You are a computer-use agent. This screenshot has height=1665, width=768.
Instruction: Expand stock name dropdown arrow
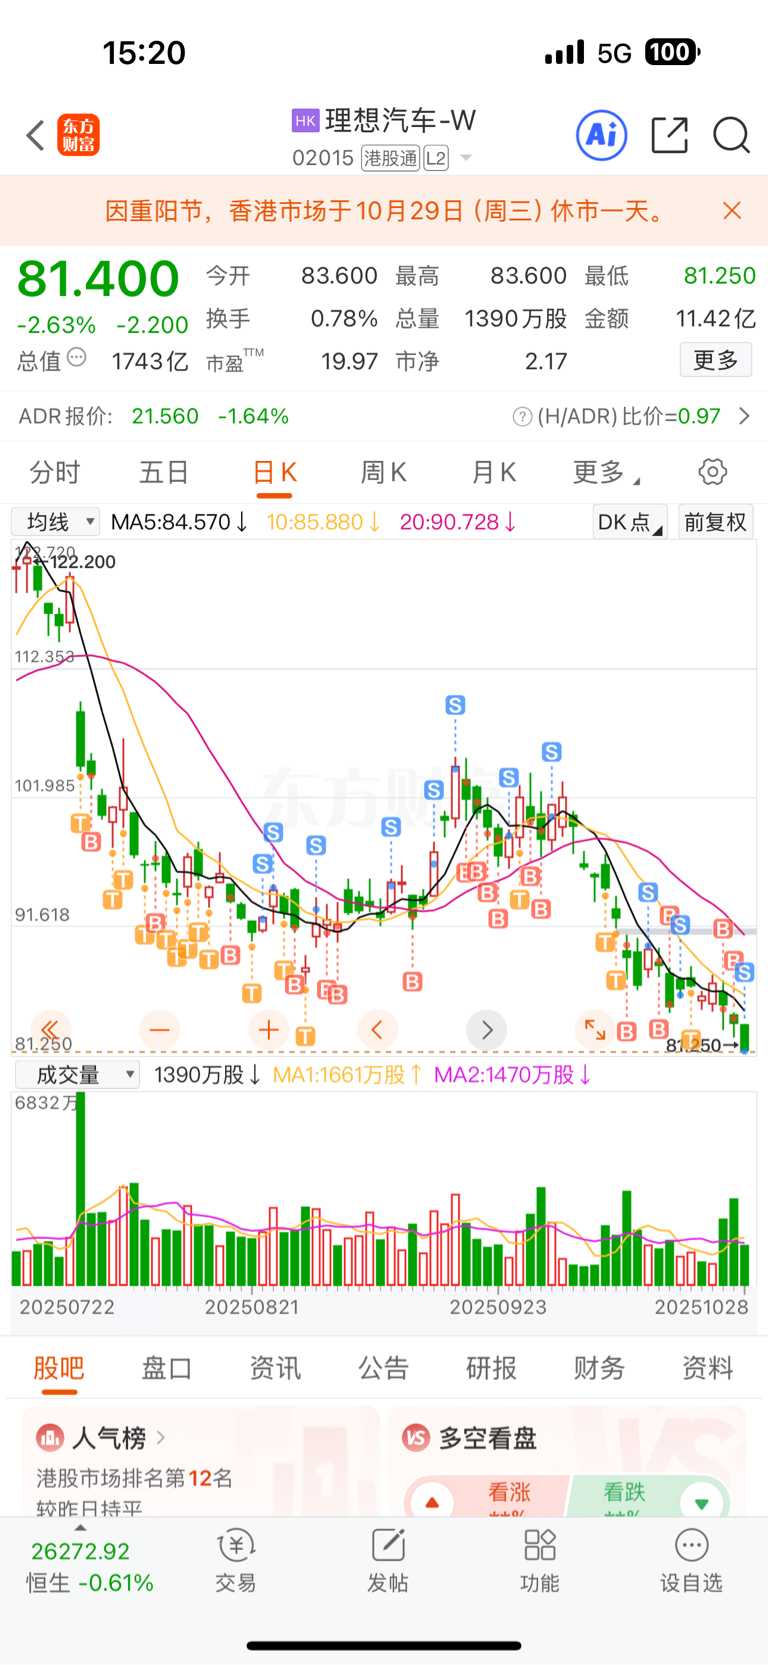pos(466,158)
